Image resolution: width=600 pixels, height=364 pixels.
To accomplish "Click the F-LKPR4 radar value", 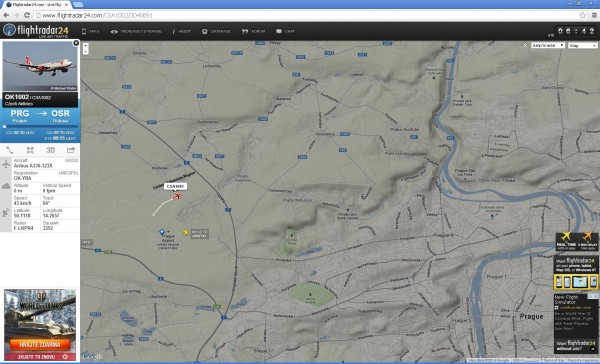I will [23, 228].
